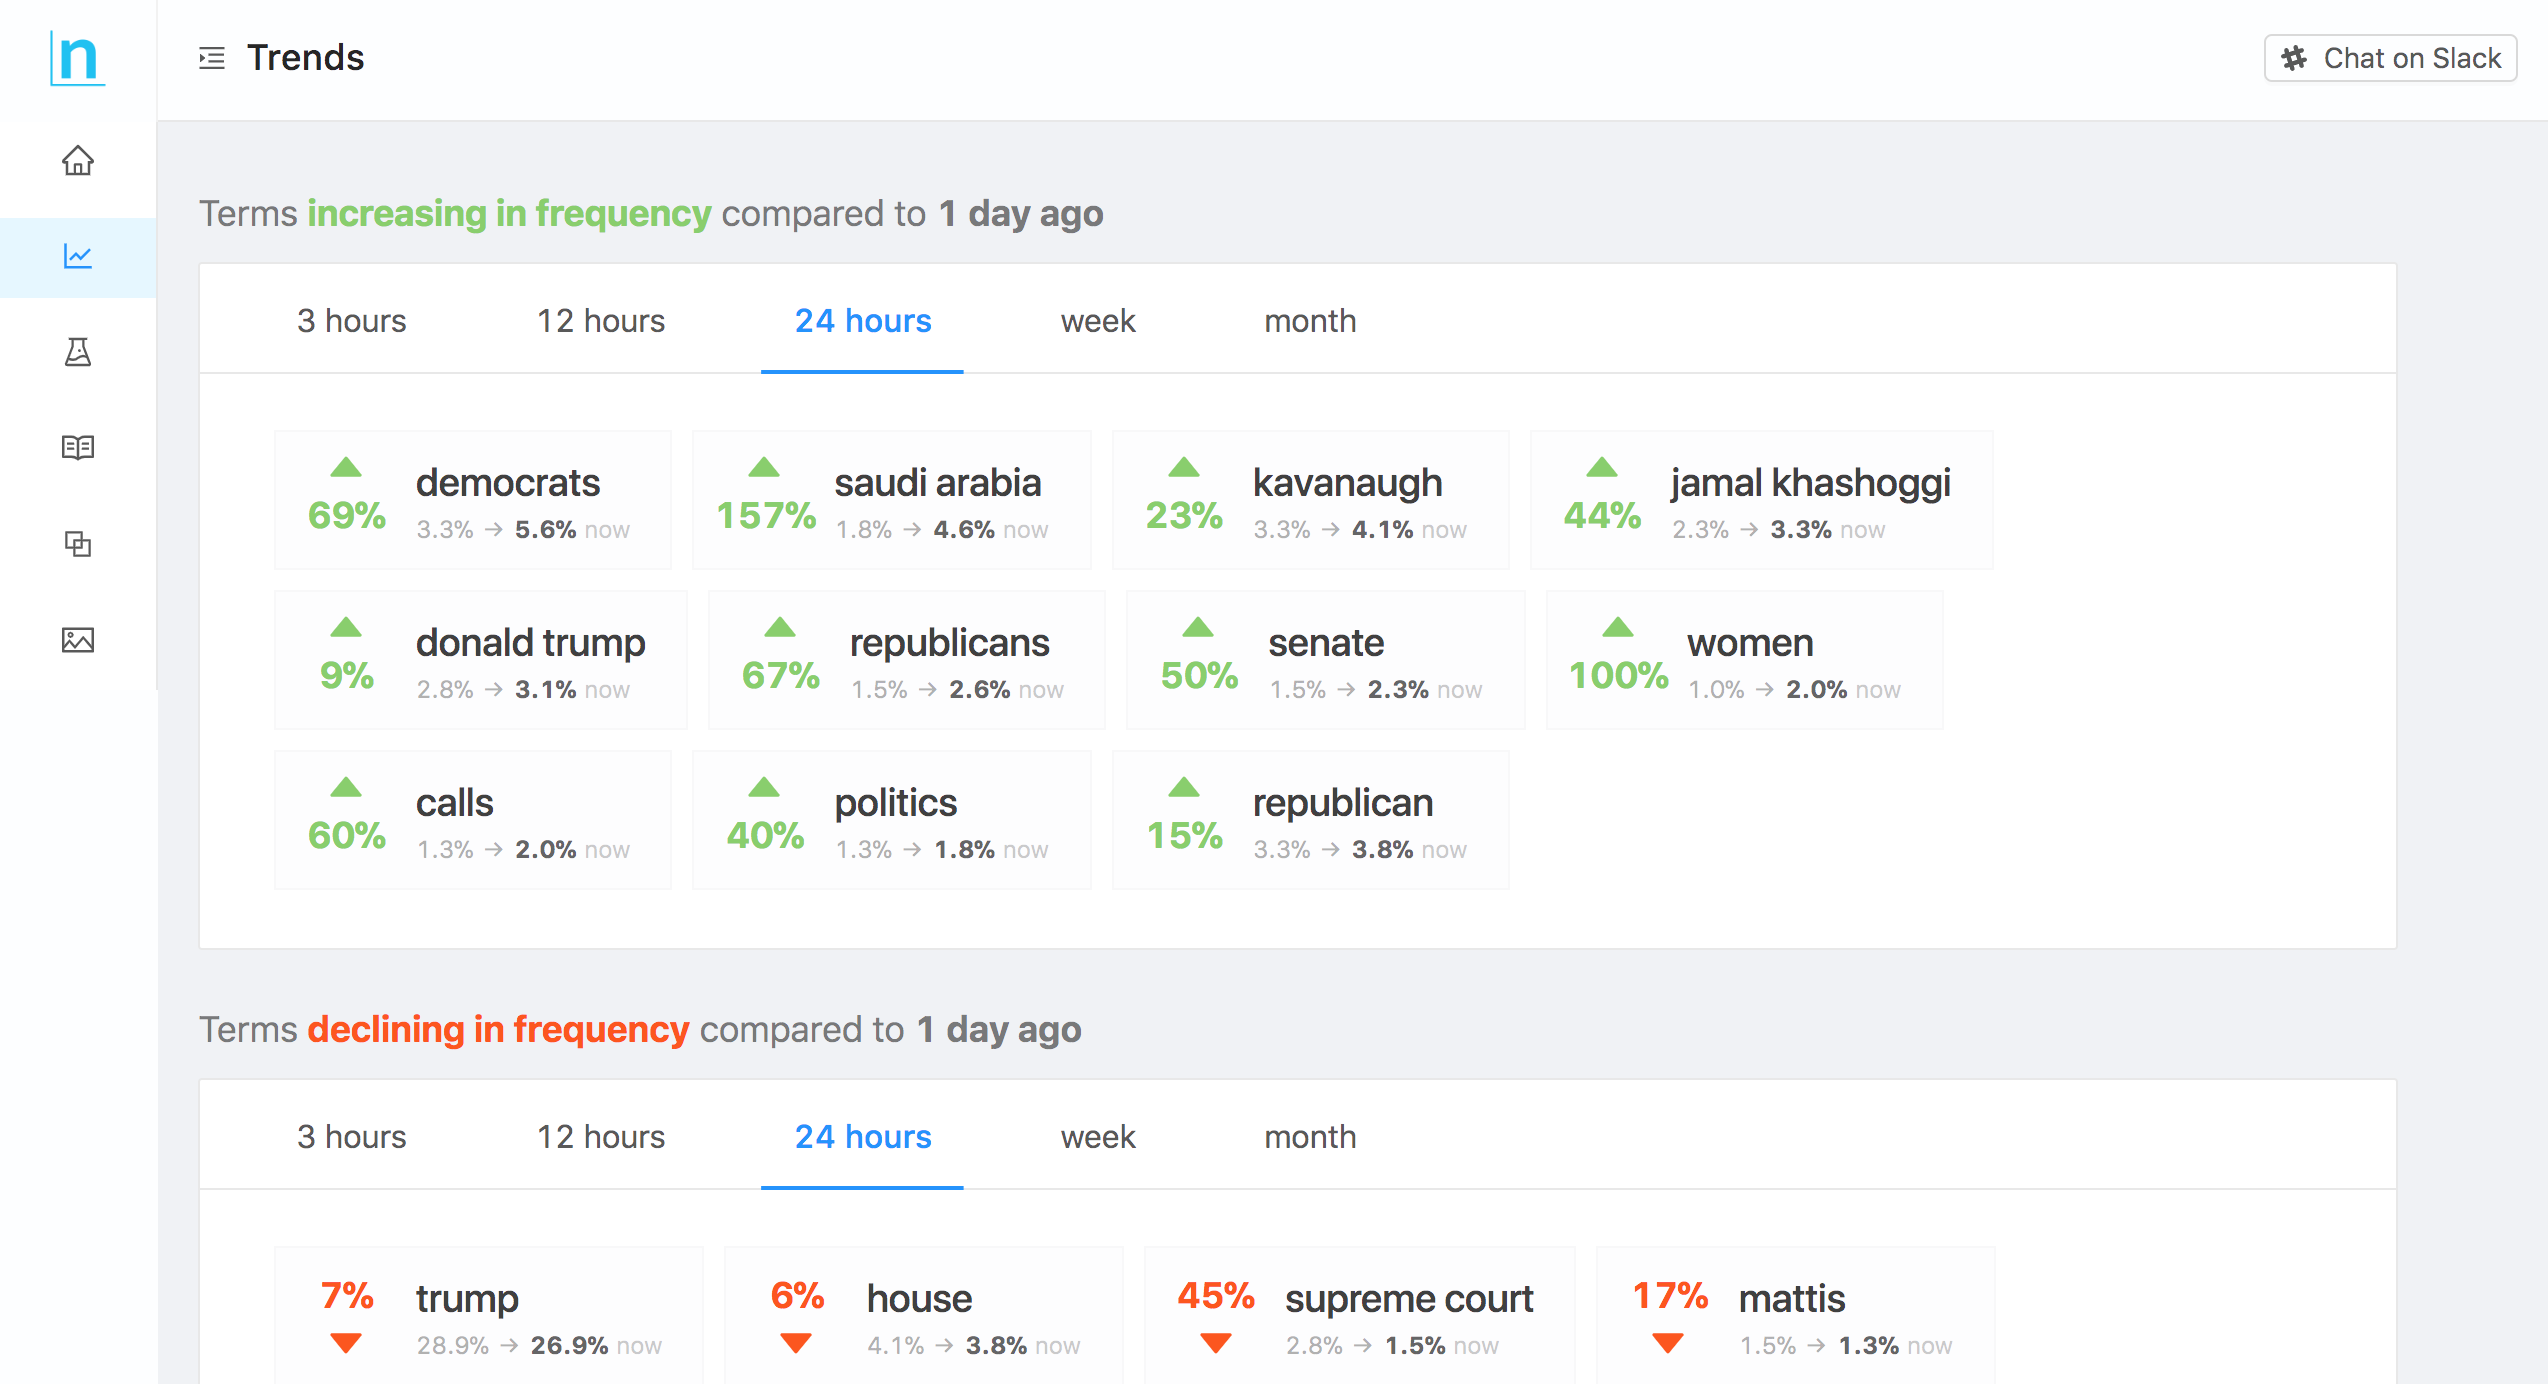Click Chat on Slack button
This screenshot has width=2548, height=1384.
(2390, 58)
